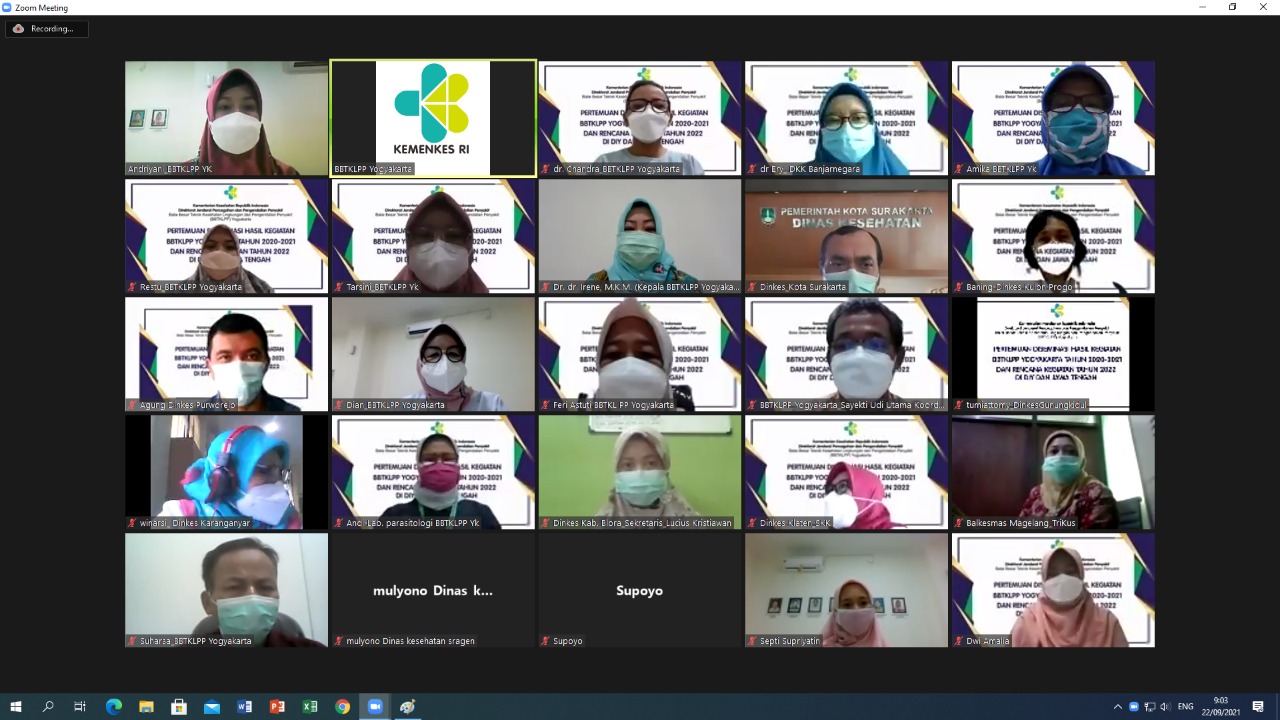Image resolution: width=1280 pixels, height=720 pixels.
Task: Show hidden system tray icons
Action: [x=1118, y=707]
